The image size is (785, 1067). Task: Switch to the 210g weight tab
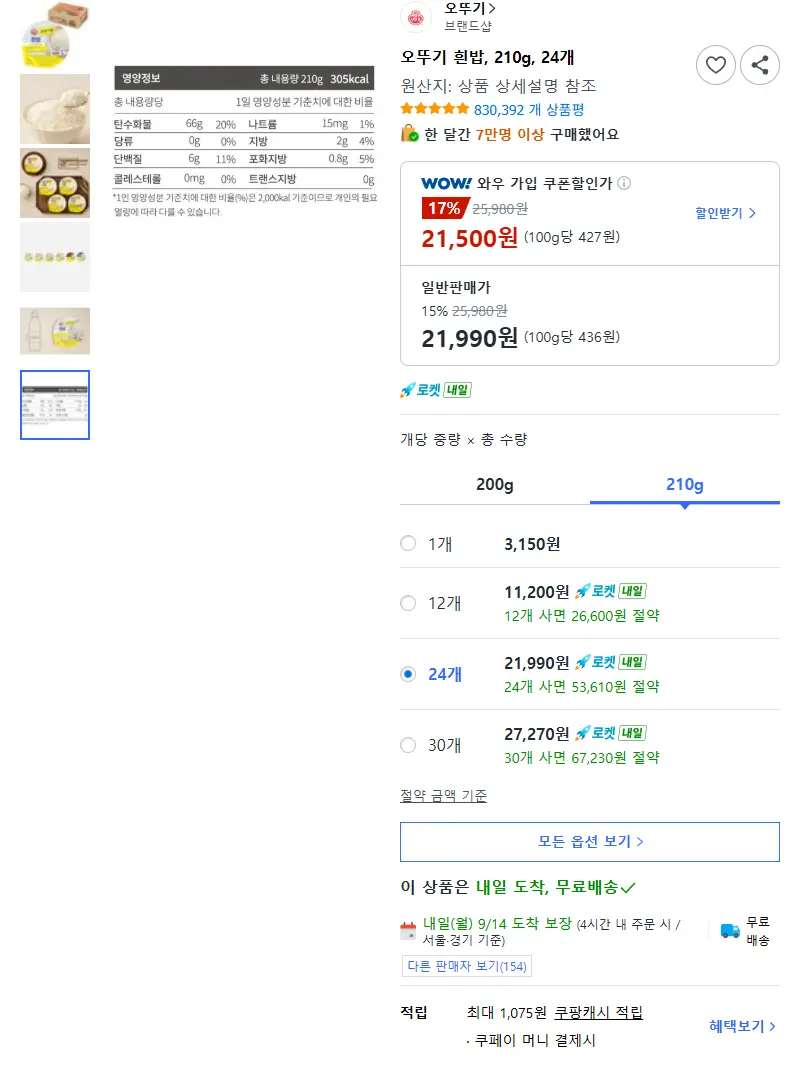click(684, 485)
